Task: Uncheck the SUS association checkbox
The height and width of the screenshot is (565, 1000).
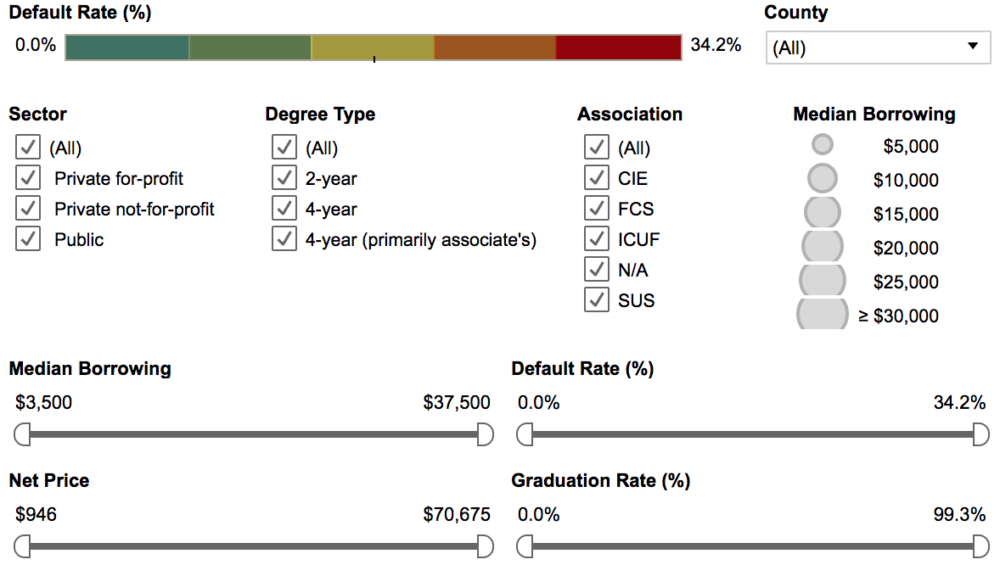Action: 596,300
